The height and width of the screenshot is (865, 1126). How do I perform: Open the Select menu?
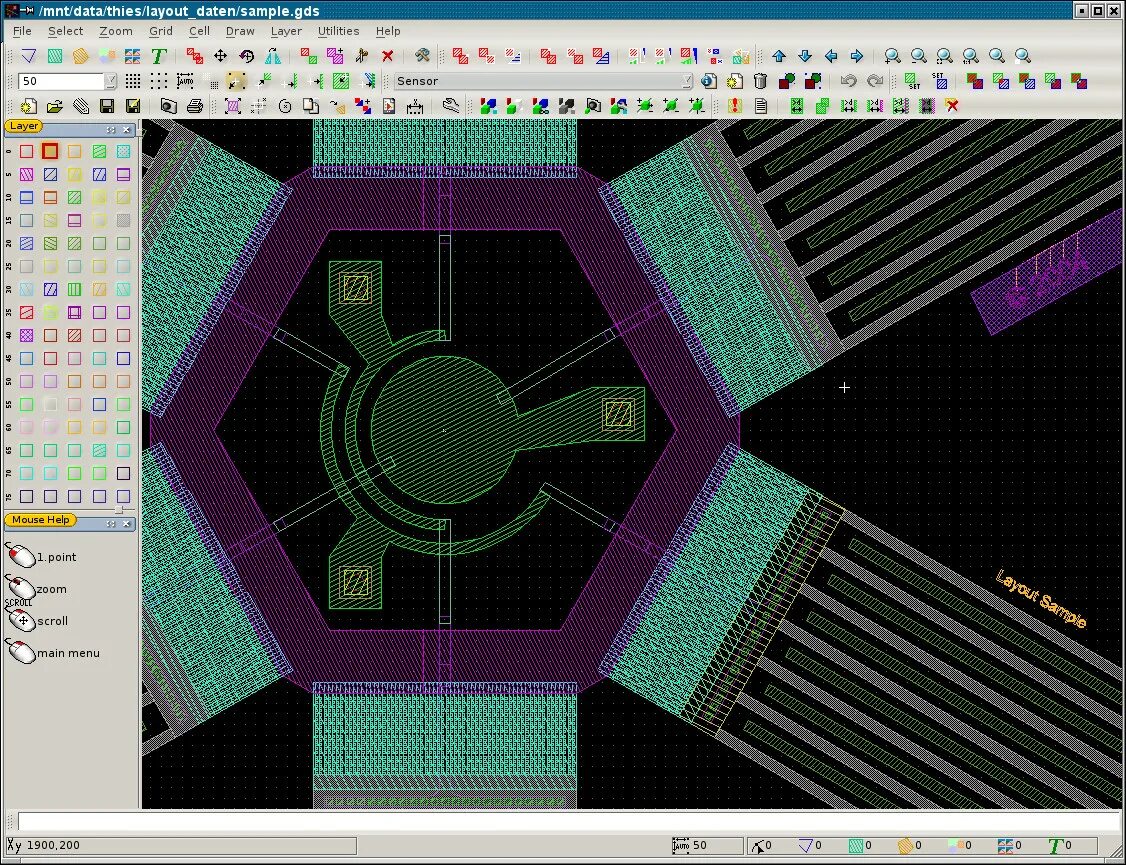[65, 31]
